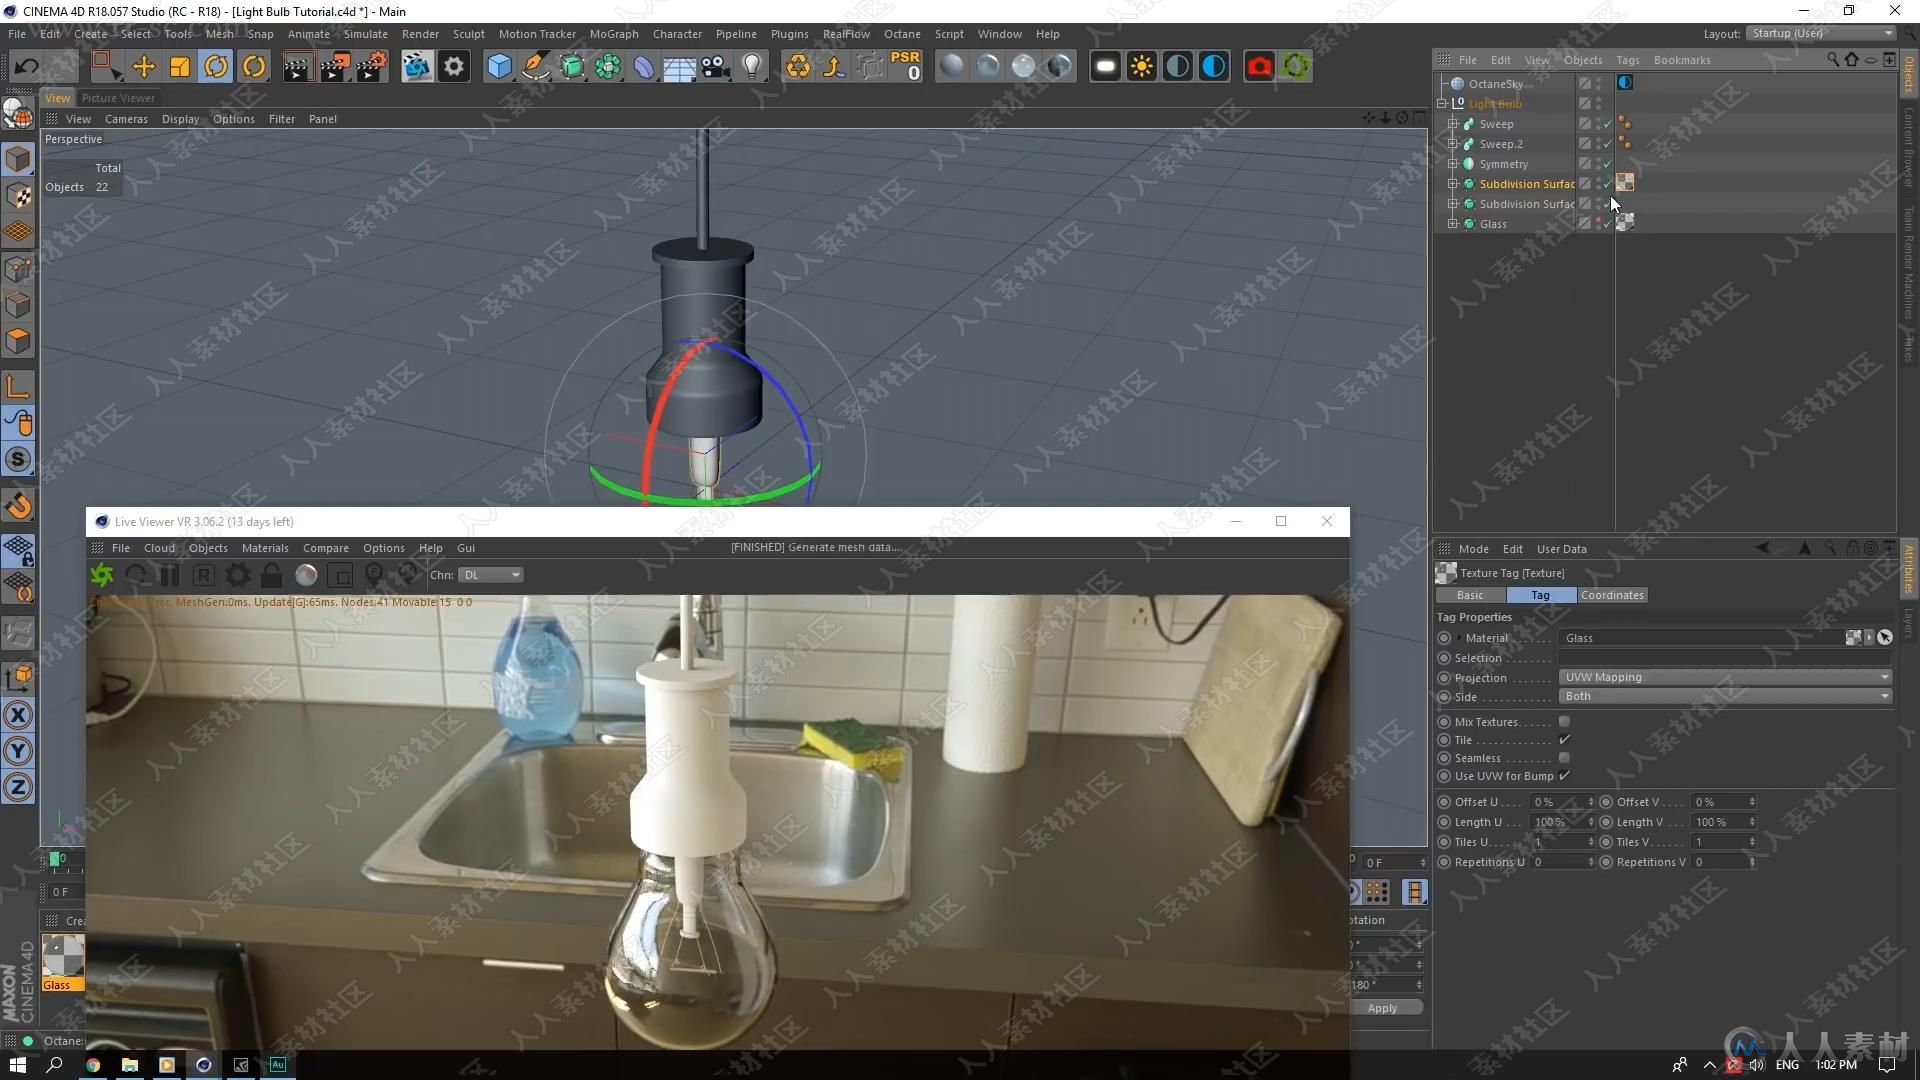Click the Cinema 4D taskbar icon
Viewport: 1920px width, 1080px height.
coord(203,1064)
